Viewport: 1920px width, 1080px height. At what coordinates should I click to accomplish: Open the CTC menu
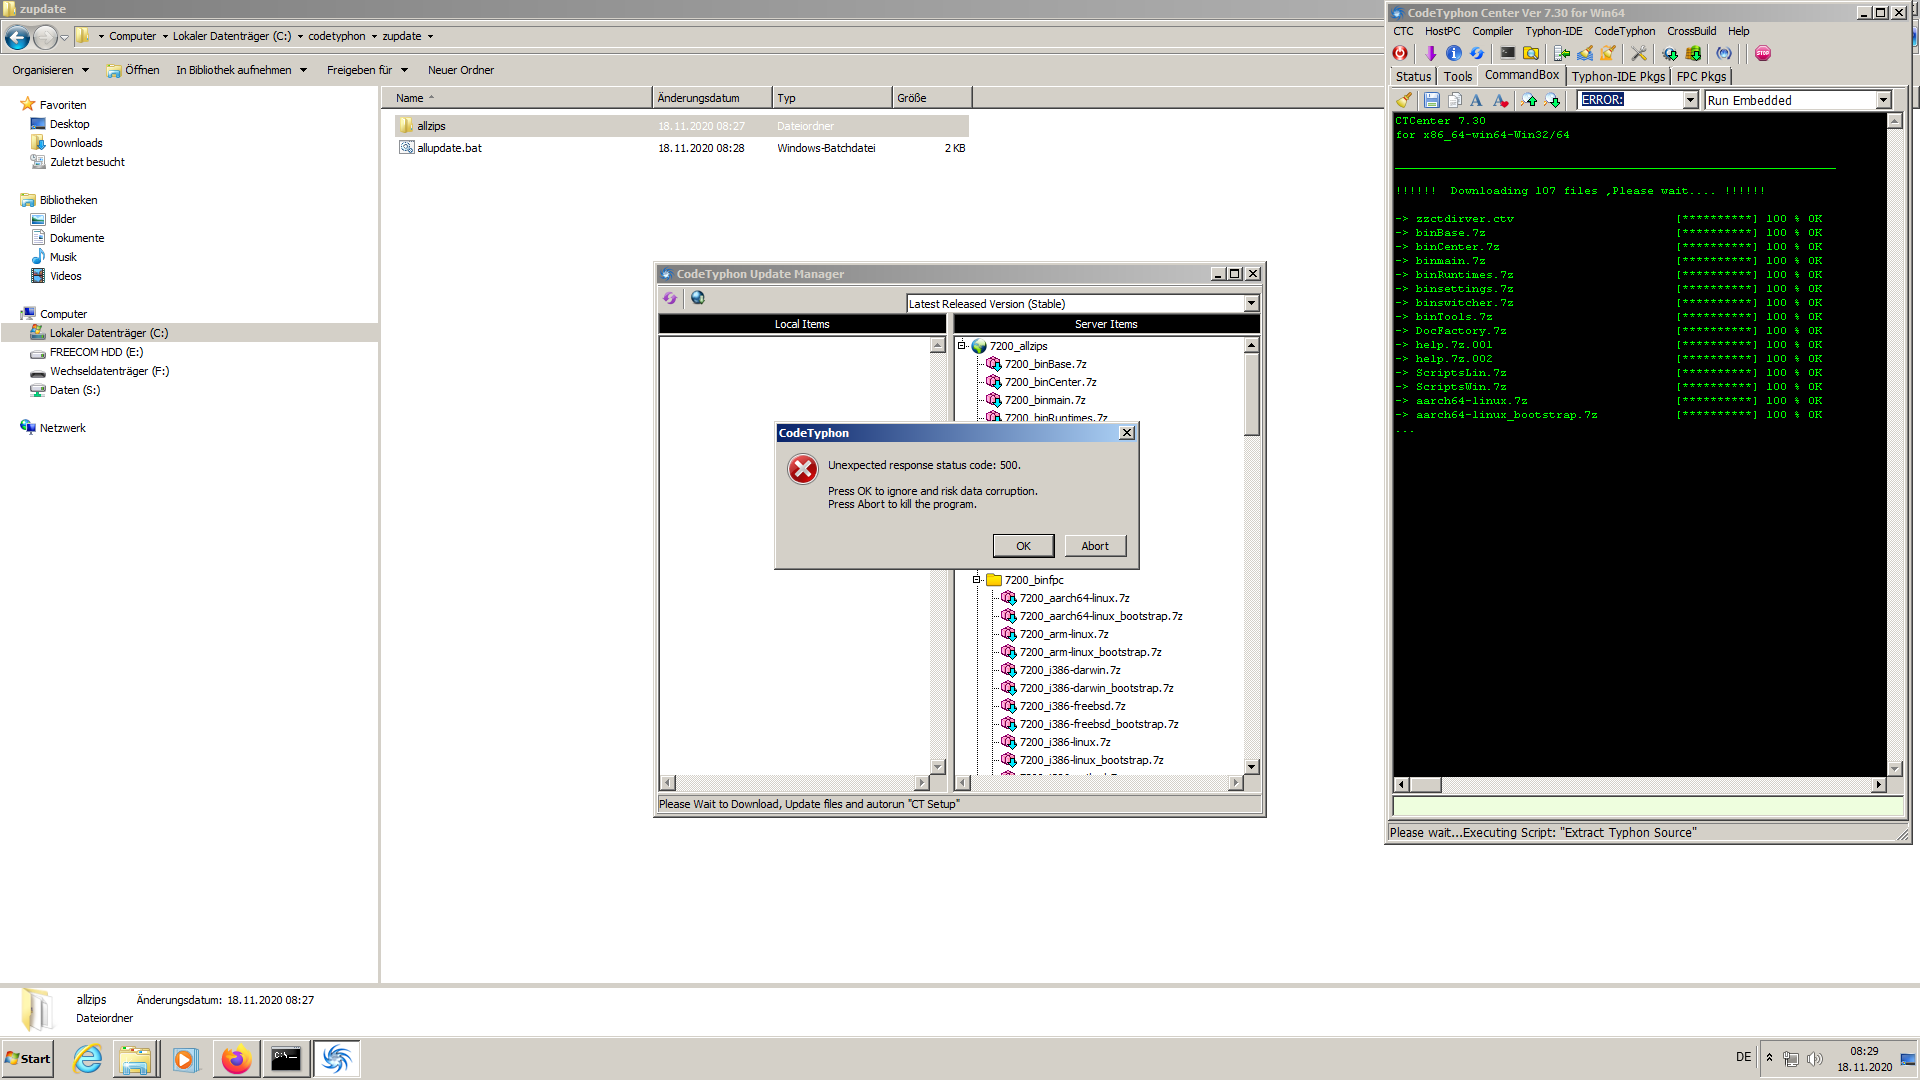pos(1403,31)
